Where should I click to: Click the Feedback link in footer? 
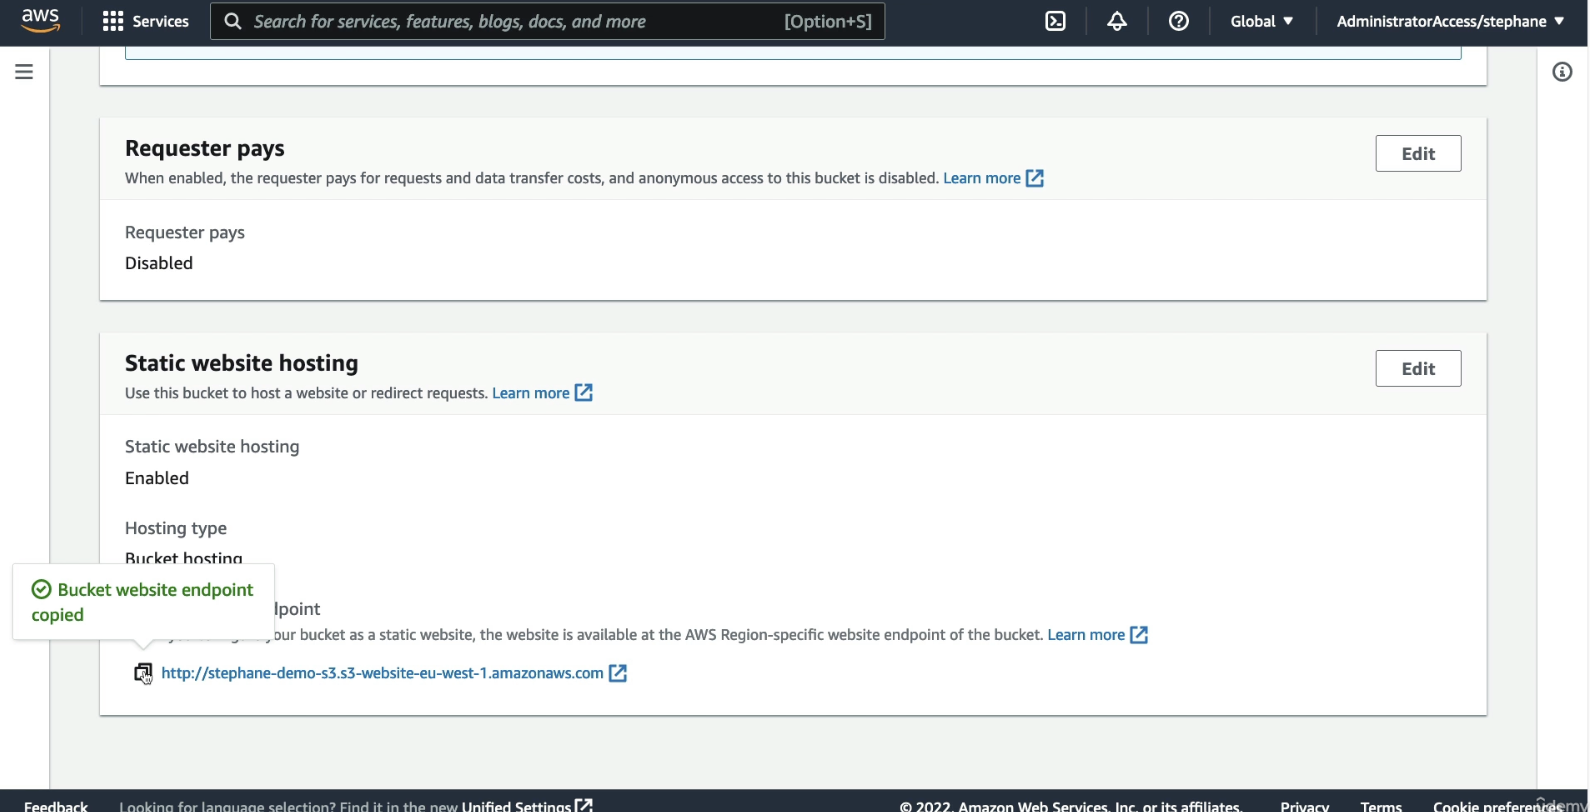point(56,805)
